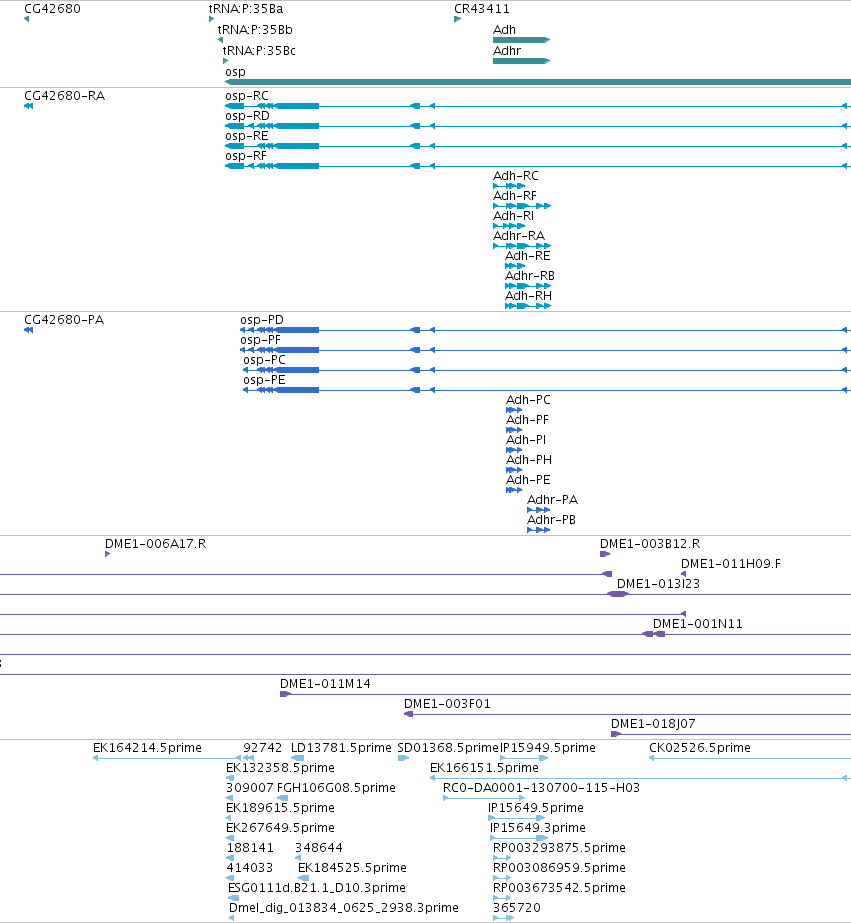The height and width of the screenshot is (923, 851).
Task: Click the Adhr gene bar
Action: coord(521,61)
